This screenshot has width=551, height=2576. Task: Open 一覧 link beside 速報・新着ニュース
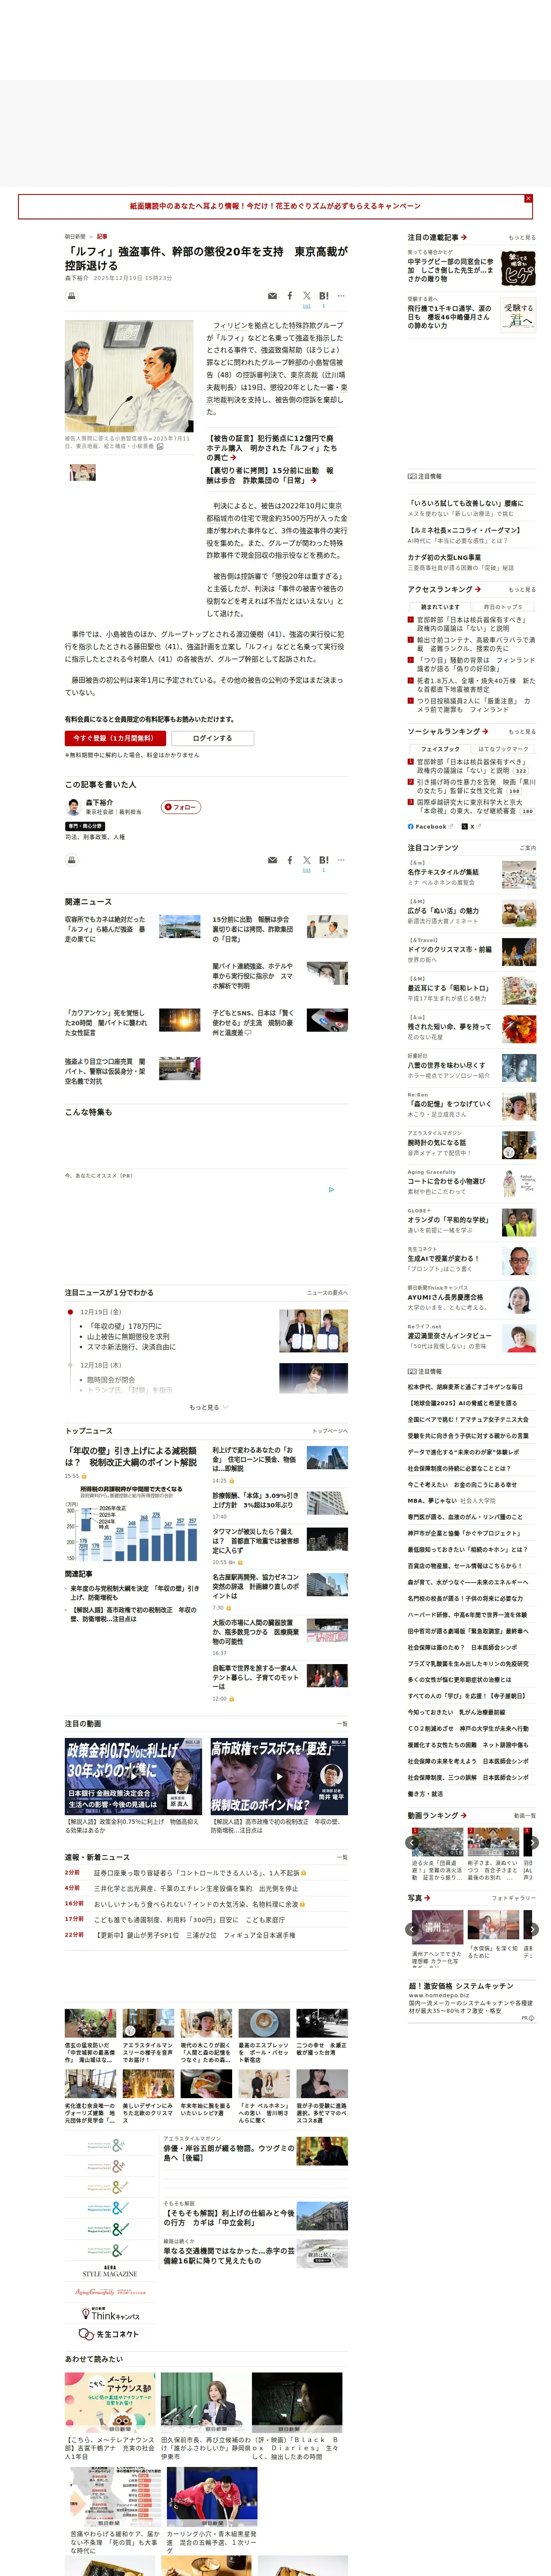click(342, 1856)
